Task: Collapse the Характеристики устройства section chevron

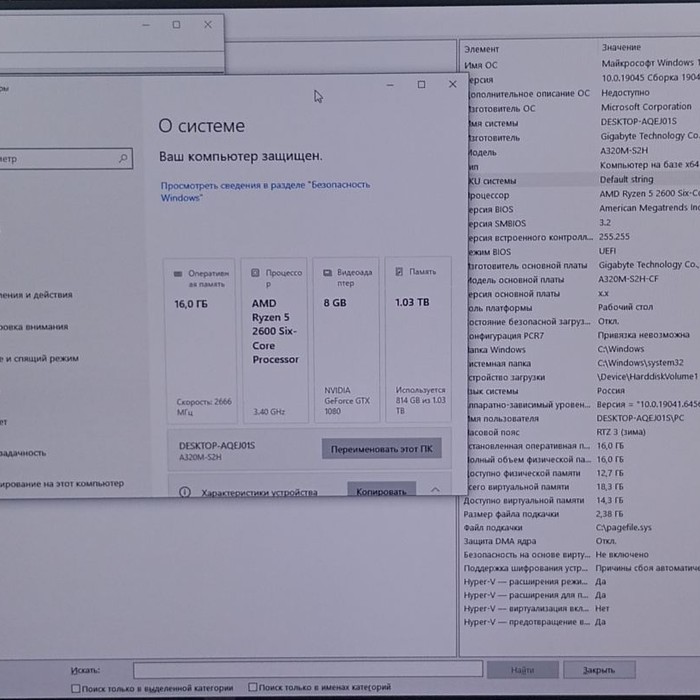Action: point(435,490)
